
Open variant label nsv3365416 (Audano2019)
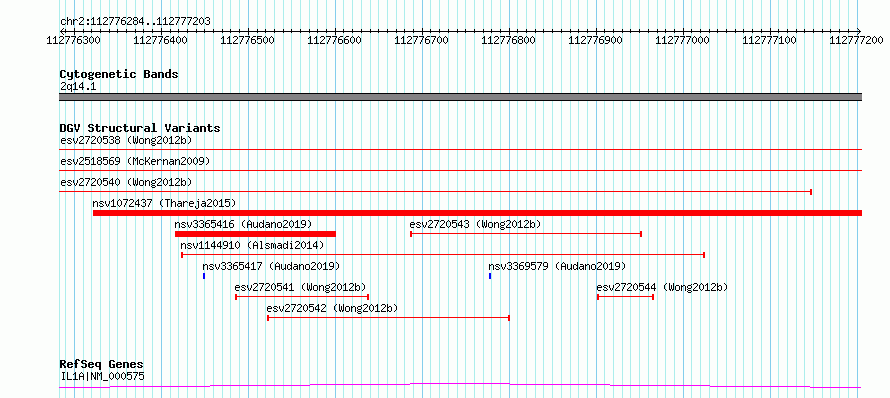click(243, 224)
